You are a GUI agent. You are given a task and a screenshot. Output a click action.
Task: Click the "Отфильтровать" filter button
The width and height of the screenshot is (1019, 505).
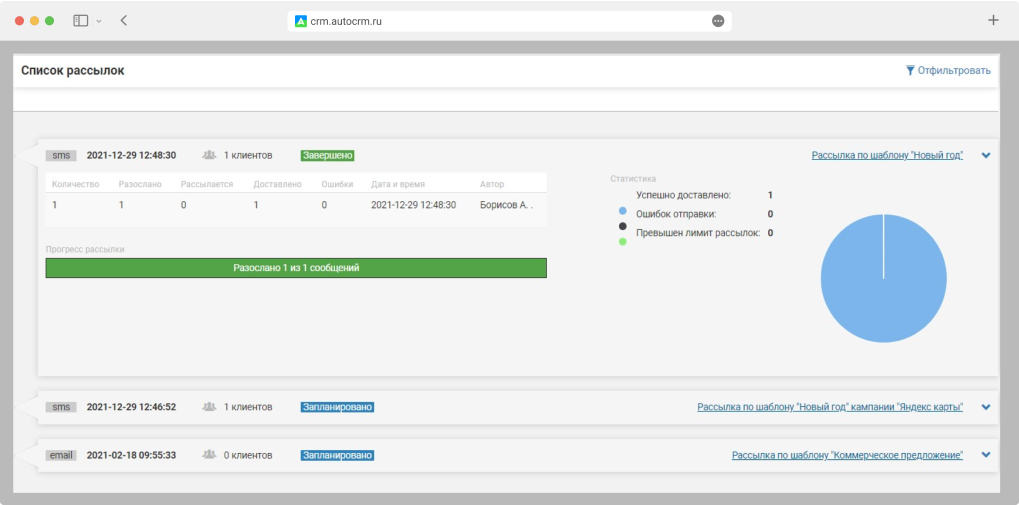(953, 71)
